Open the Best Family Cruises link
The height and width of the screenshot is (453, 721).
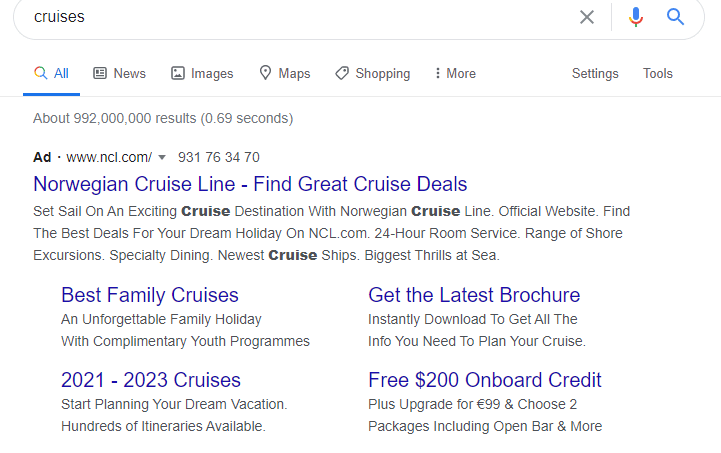pyautogui.click(x=150, y=295)
